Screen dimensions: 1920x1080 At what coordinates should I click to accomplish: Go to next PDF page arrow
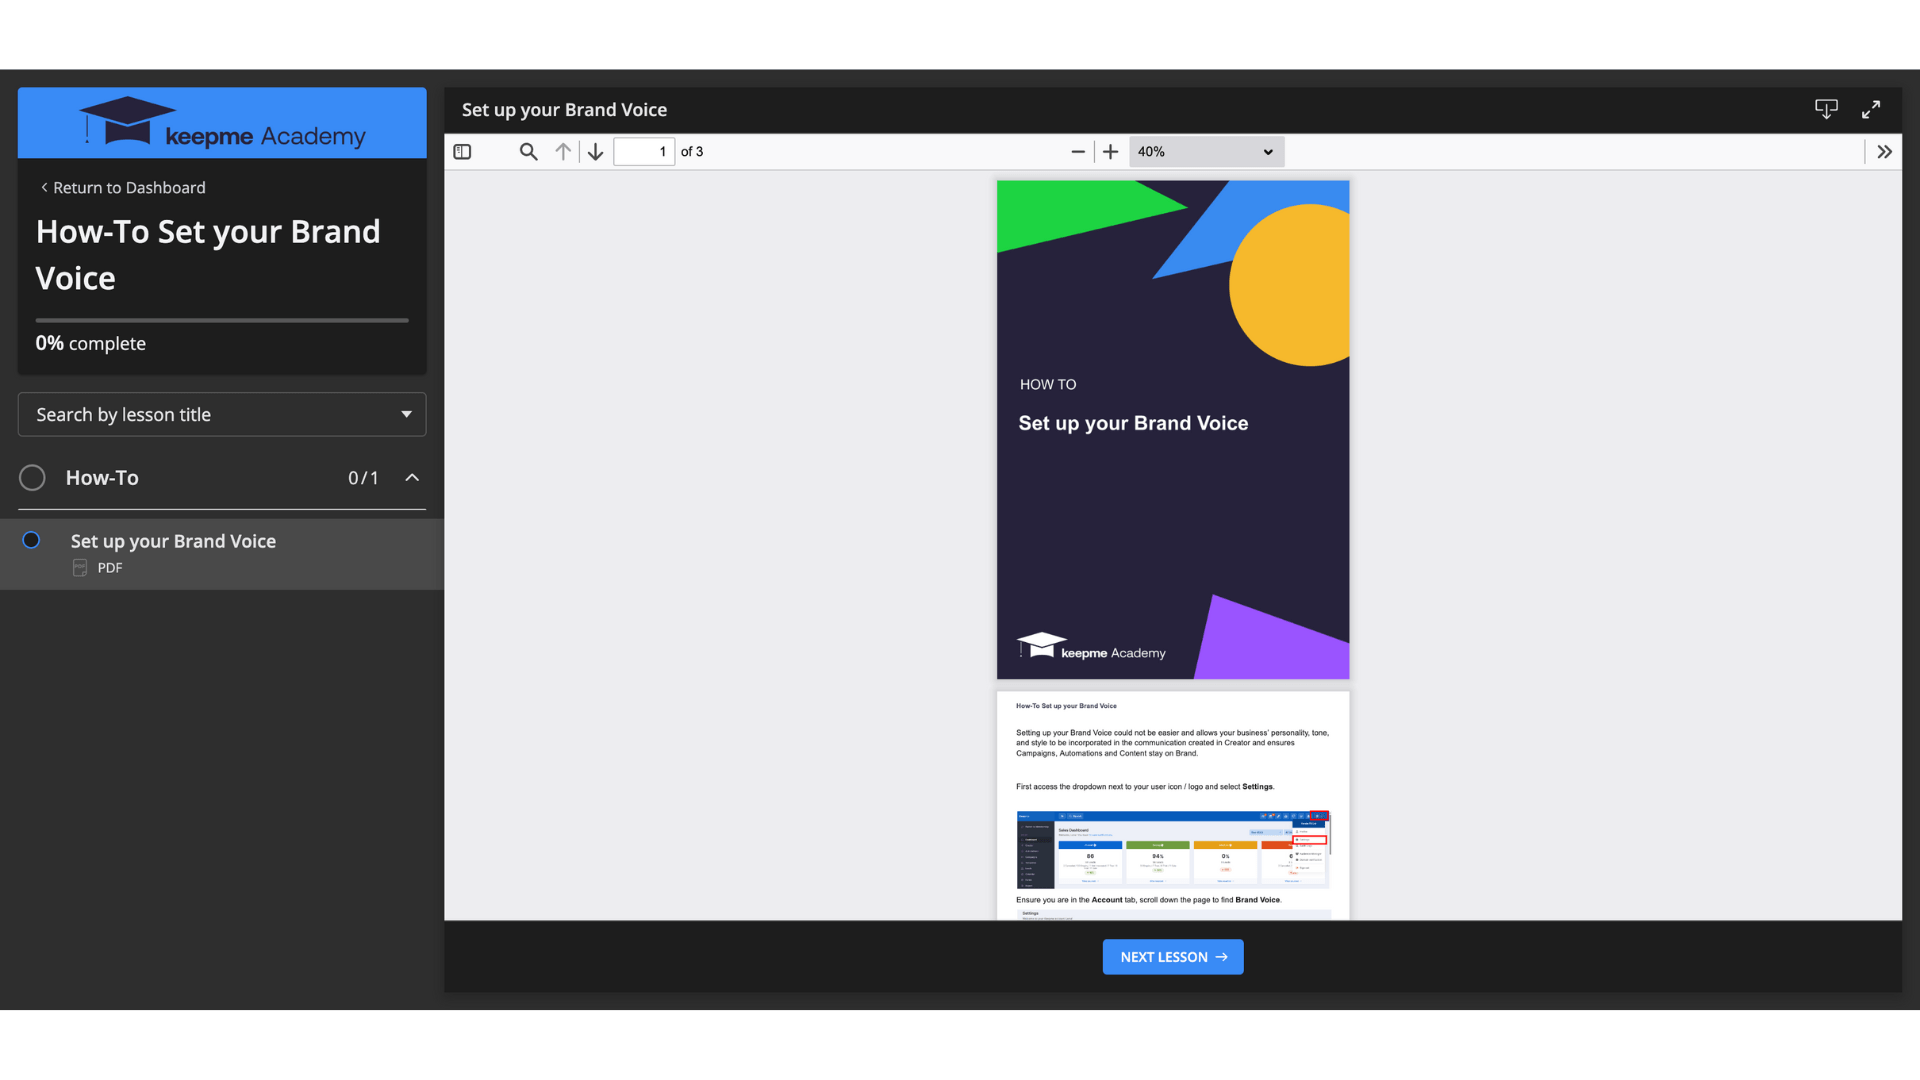596,152
